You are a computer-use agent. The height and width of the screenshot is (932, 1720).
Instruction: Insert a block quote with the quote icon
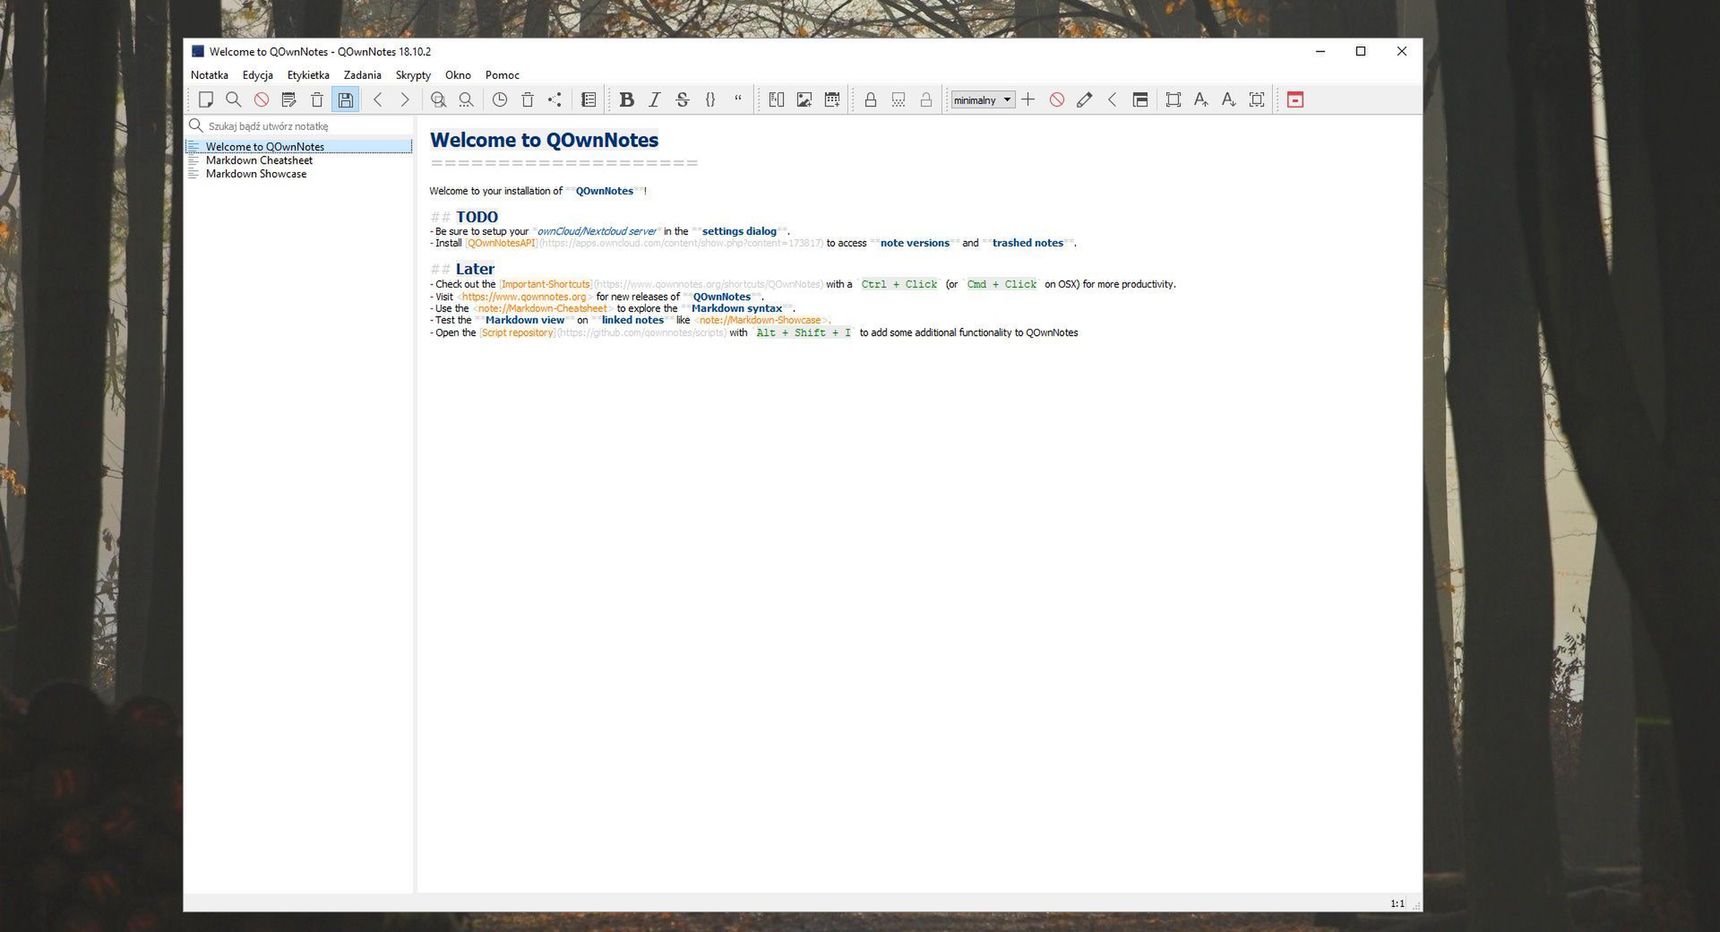tap(738, 100)
